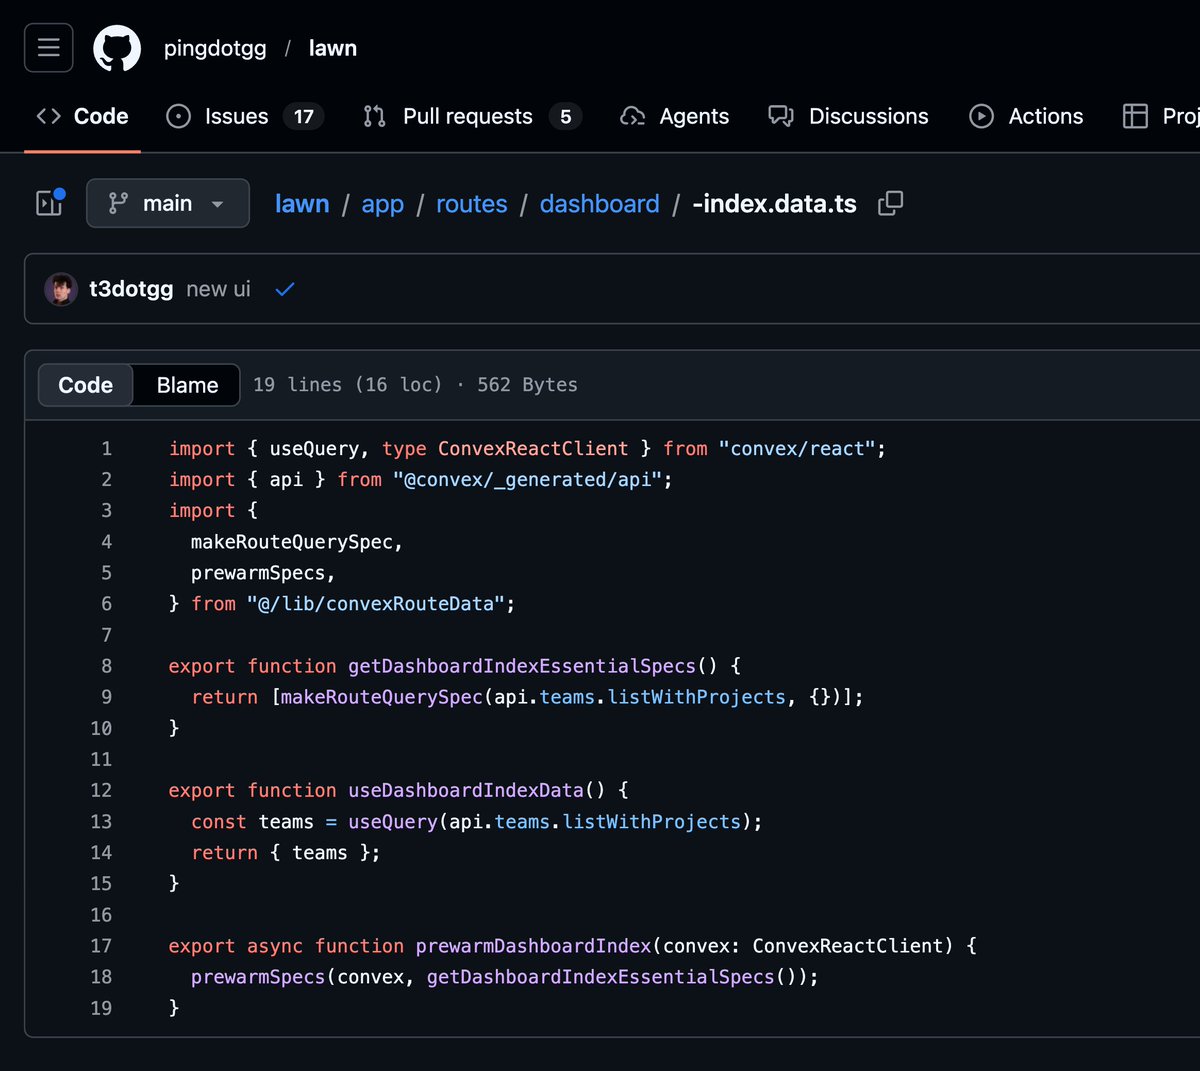This screenshot has width=1200, height=1071.
Task: Open the Pull requests tab
Action: point(472,116)
